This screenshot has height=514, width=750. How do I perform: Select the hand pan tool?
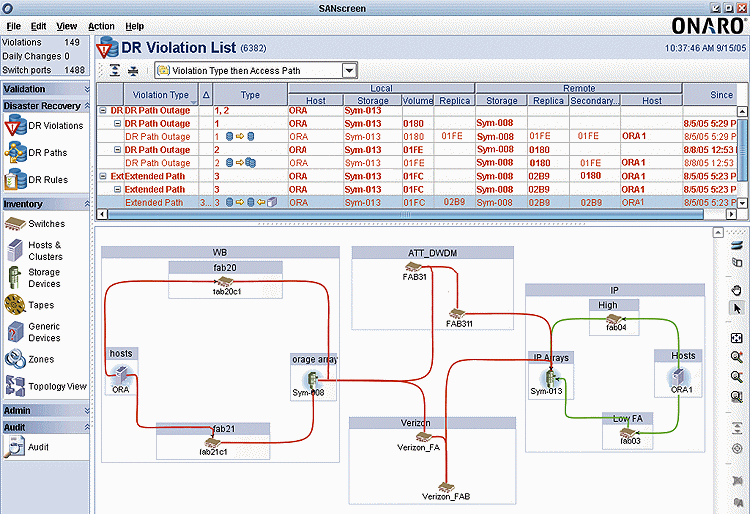pyautogui.click(x=737, y=290)
